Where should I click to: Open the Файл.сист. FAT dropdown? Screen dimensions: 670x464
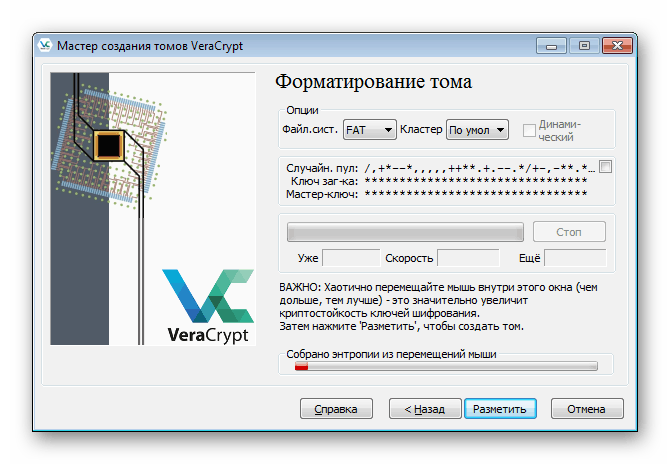pos(370,129)
